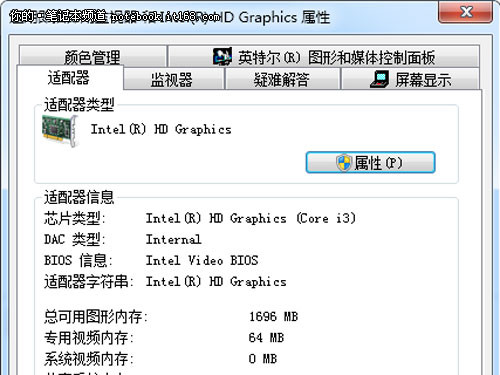
Task: Click the 芯片类型 label
Action: (x=75, y=219)
